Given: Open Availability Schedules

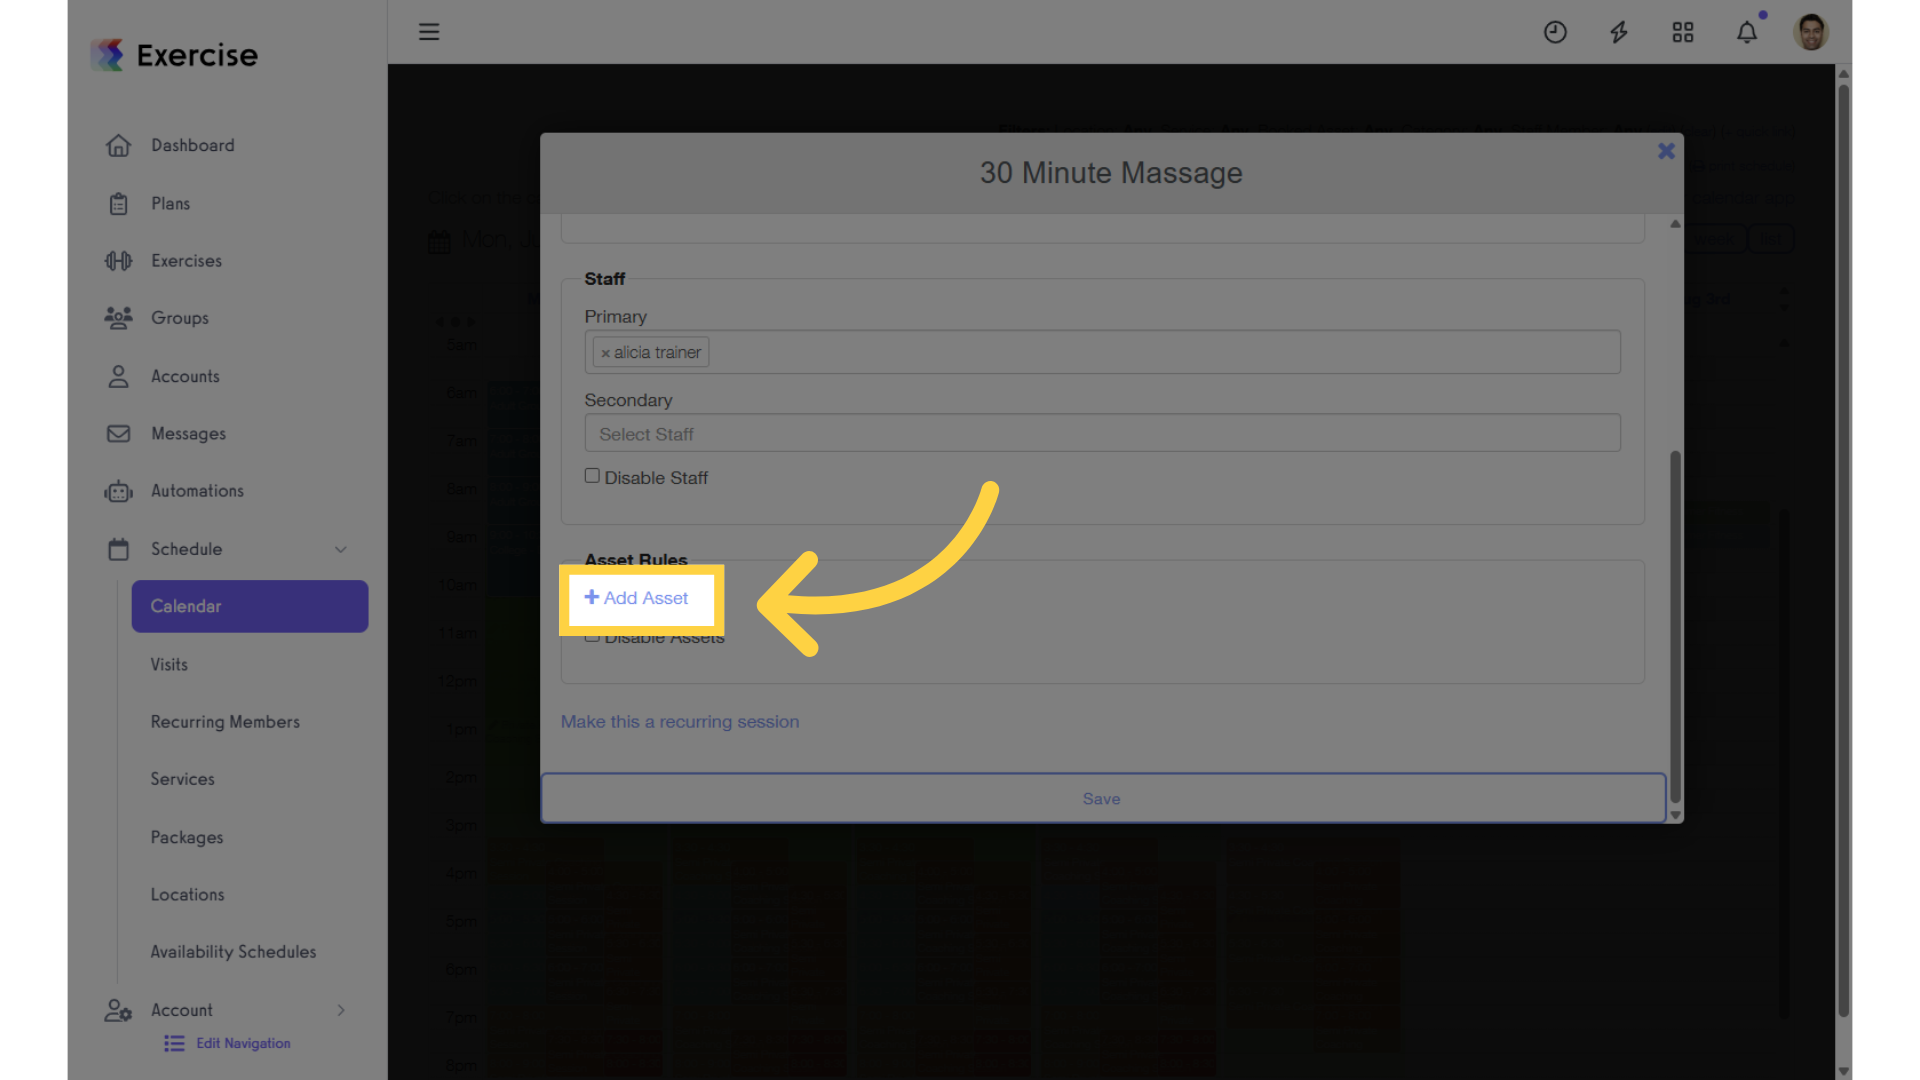Looking at the screenshot, I should pyautogui.click(x=233, y=952).
